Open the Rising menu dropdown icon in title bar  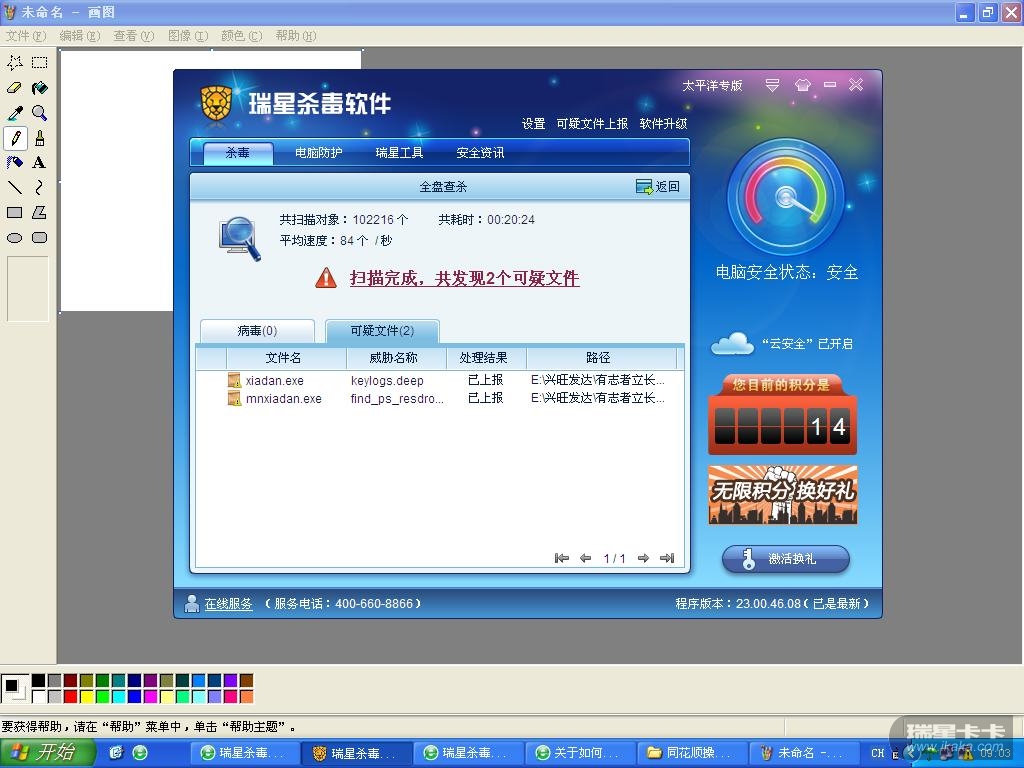click(772, 85)
